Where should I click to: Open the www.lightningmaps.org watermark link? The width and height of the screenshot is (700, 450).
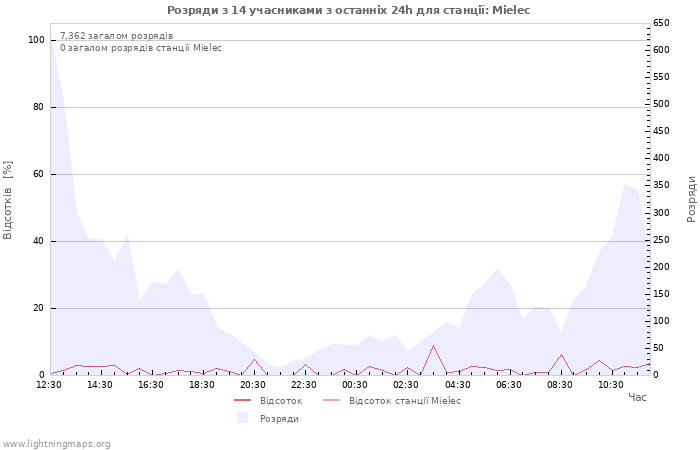56,443
